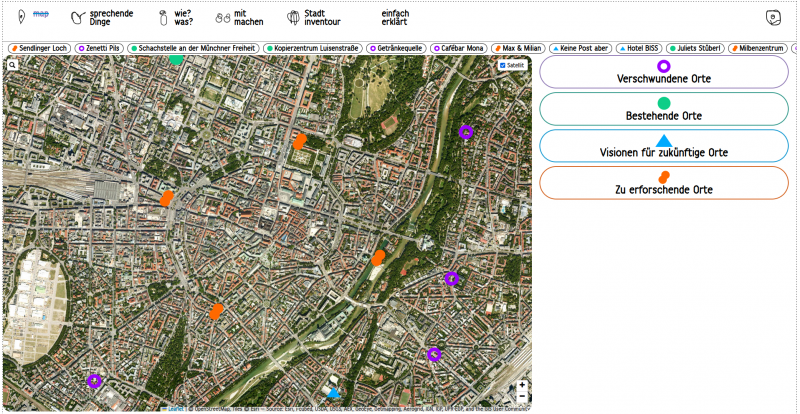Open the sprechende Dinge menu item
800x414 pixels.
[103, 17]
